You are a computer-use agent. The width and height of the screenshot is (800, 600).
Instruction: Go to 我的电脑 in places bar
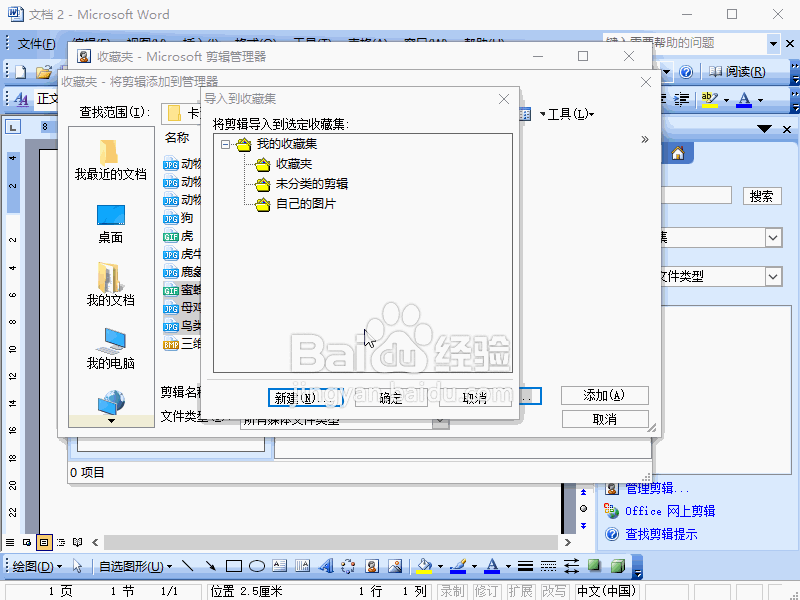coord(111,349)
